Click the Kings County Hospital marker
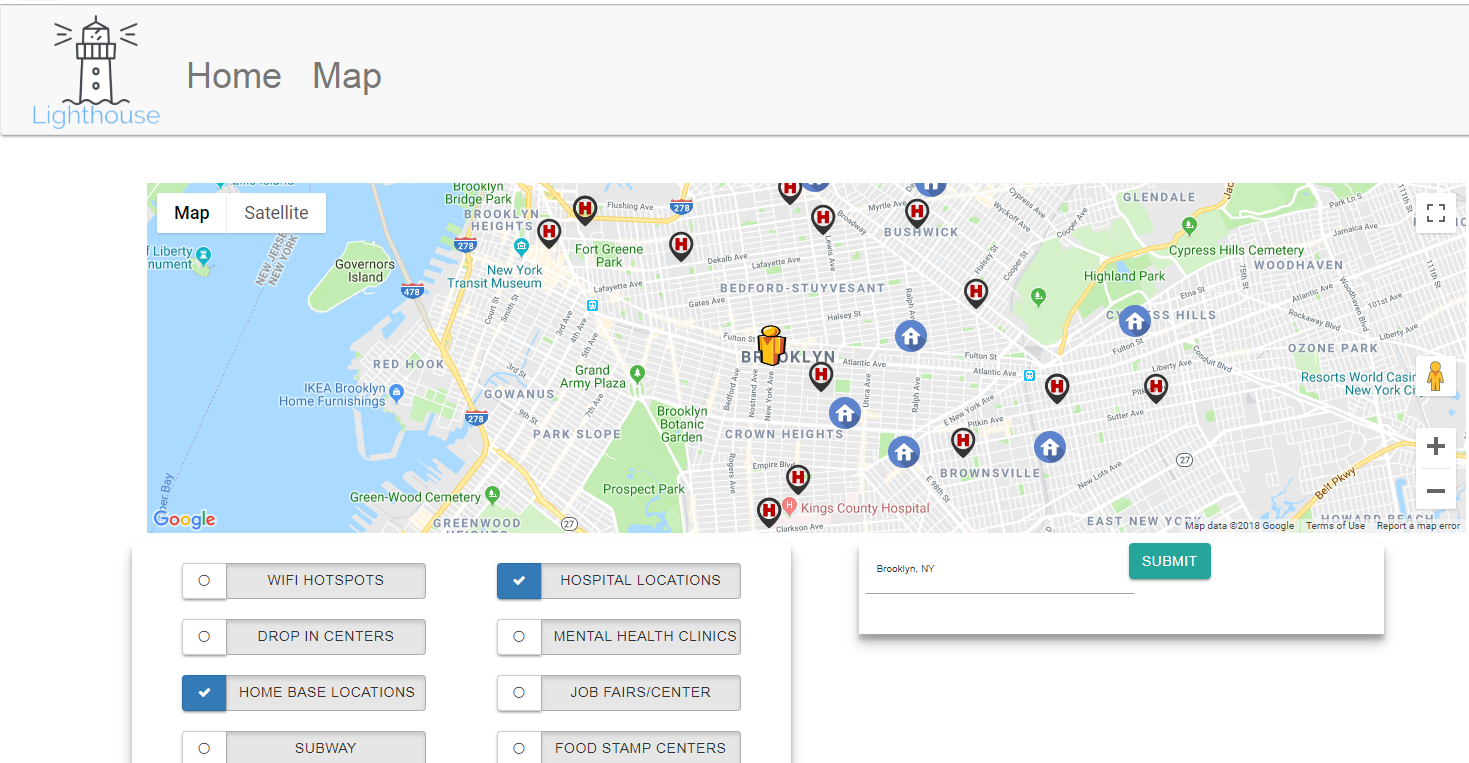The image size is (1469, 763). (768, 512)
